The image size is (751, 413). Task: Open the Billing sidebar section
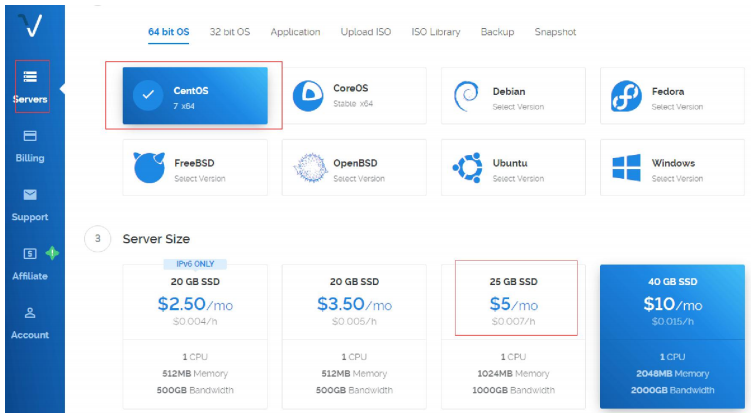tap(30, 146)
